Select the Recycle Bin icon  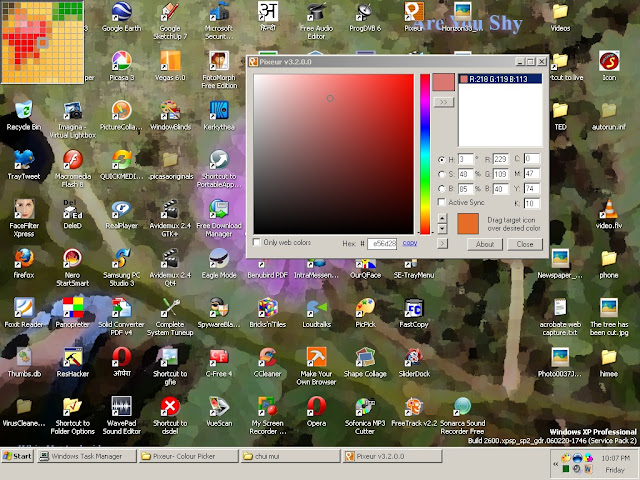(24, 116)
